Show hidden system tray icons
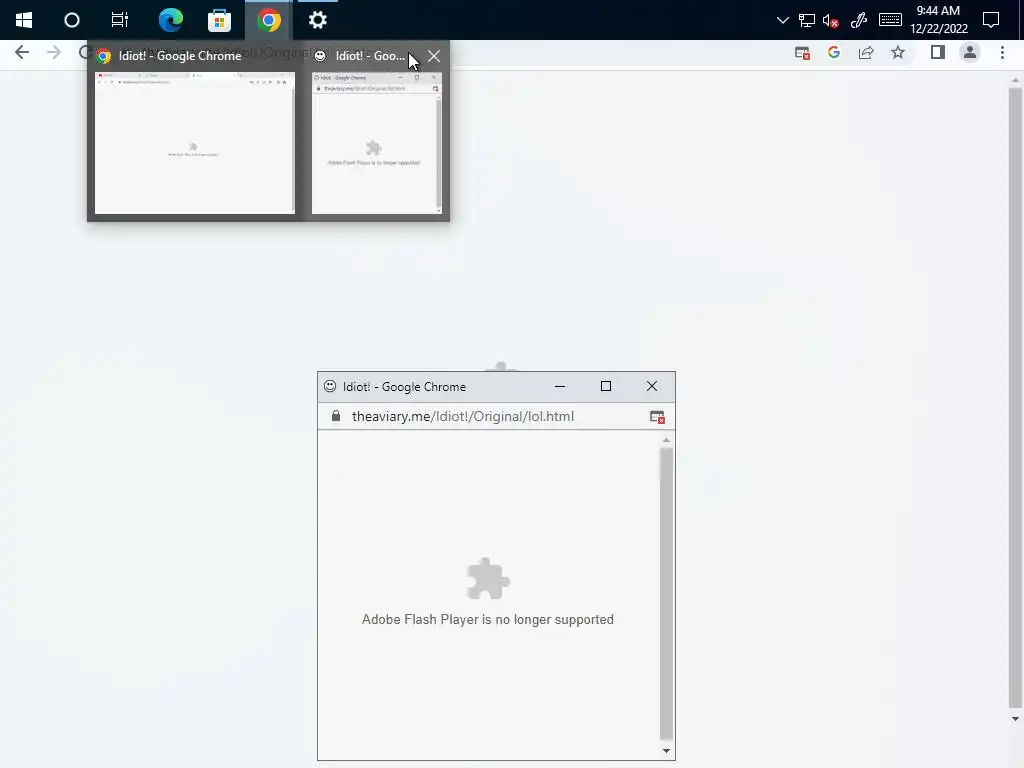 (782, 20)
